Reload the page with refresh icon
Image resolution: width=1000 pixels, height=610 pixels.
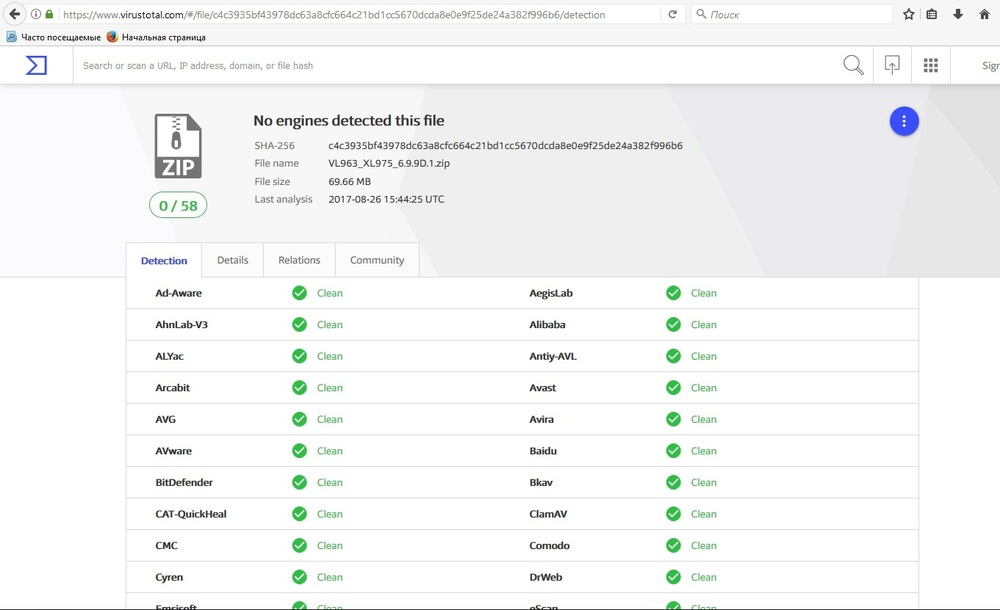[x=673, y=15]
